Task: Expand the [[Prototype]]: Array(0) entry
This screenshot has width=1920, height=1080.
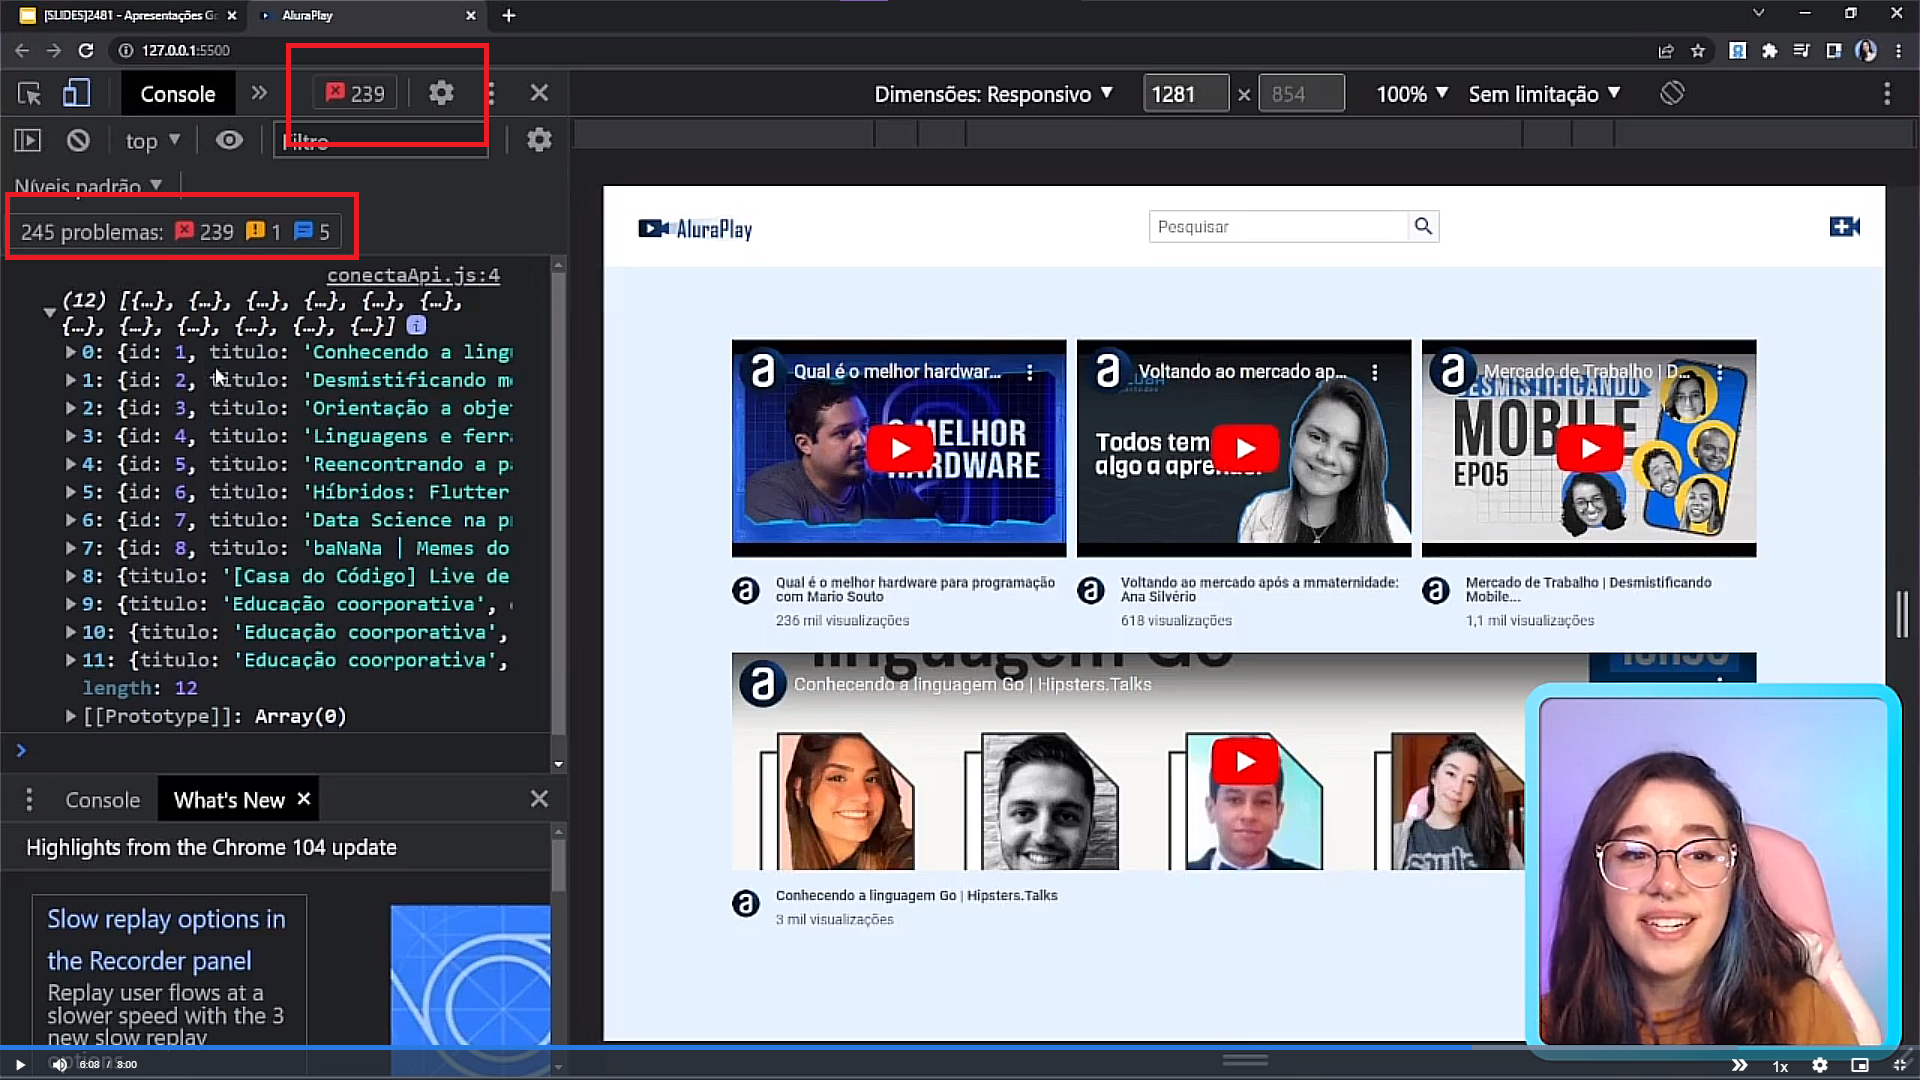Action: (x=70, y=716)
